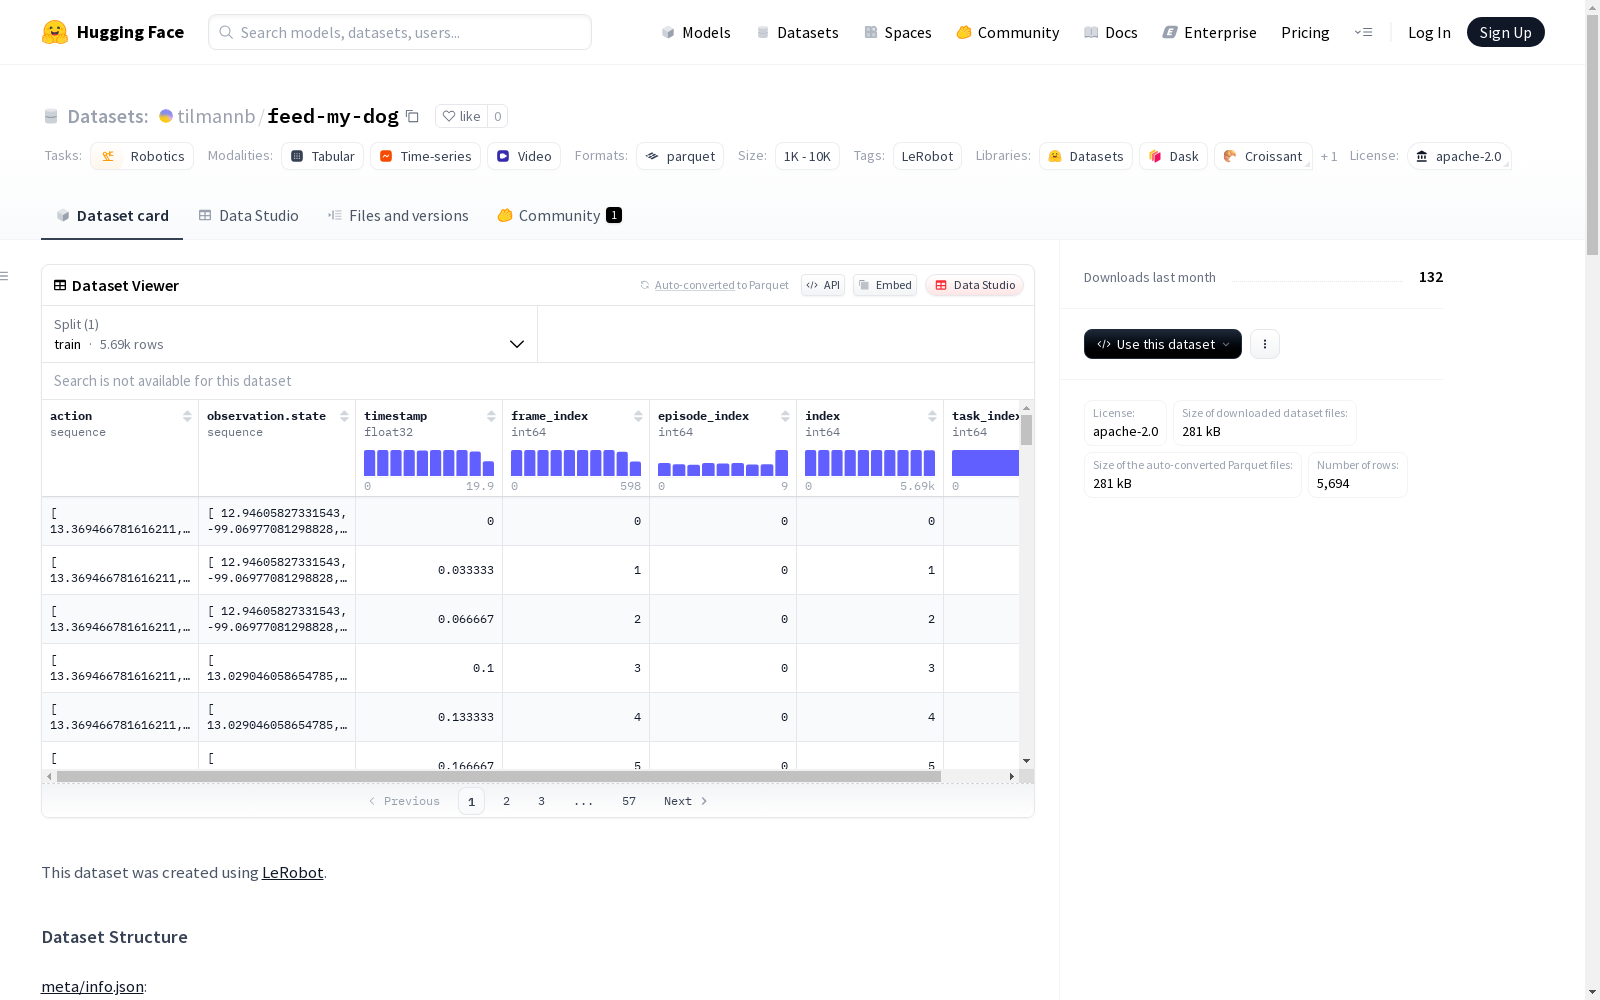The height and width of the screenshot is (1000, 1600).
Task: Click the LeRobot tag
Action: 927,156
